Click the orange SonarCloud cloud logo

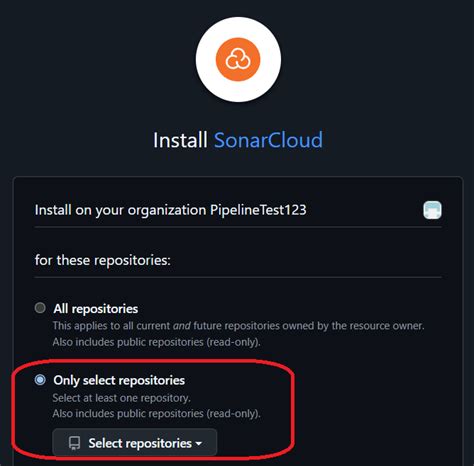point(238,59)
